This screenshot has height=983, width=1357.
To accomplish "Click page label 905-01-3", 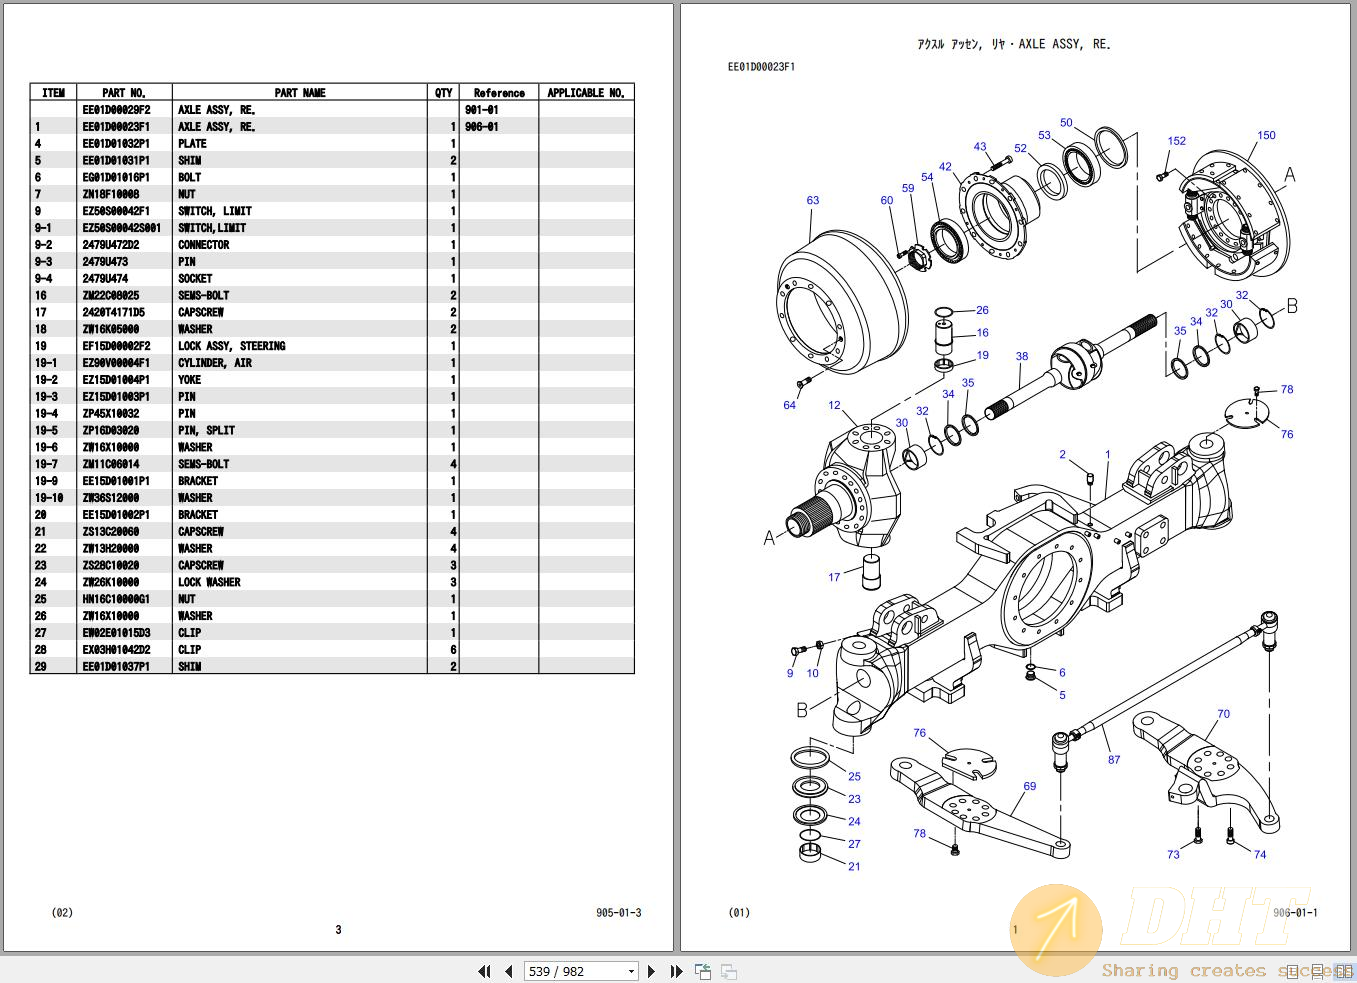I will point(619,913).
